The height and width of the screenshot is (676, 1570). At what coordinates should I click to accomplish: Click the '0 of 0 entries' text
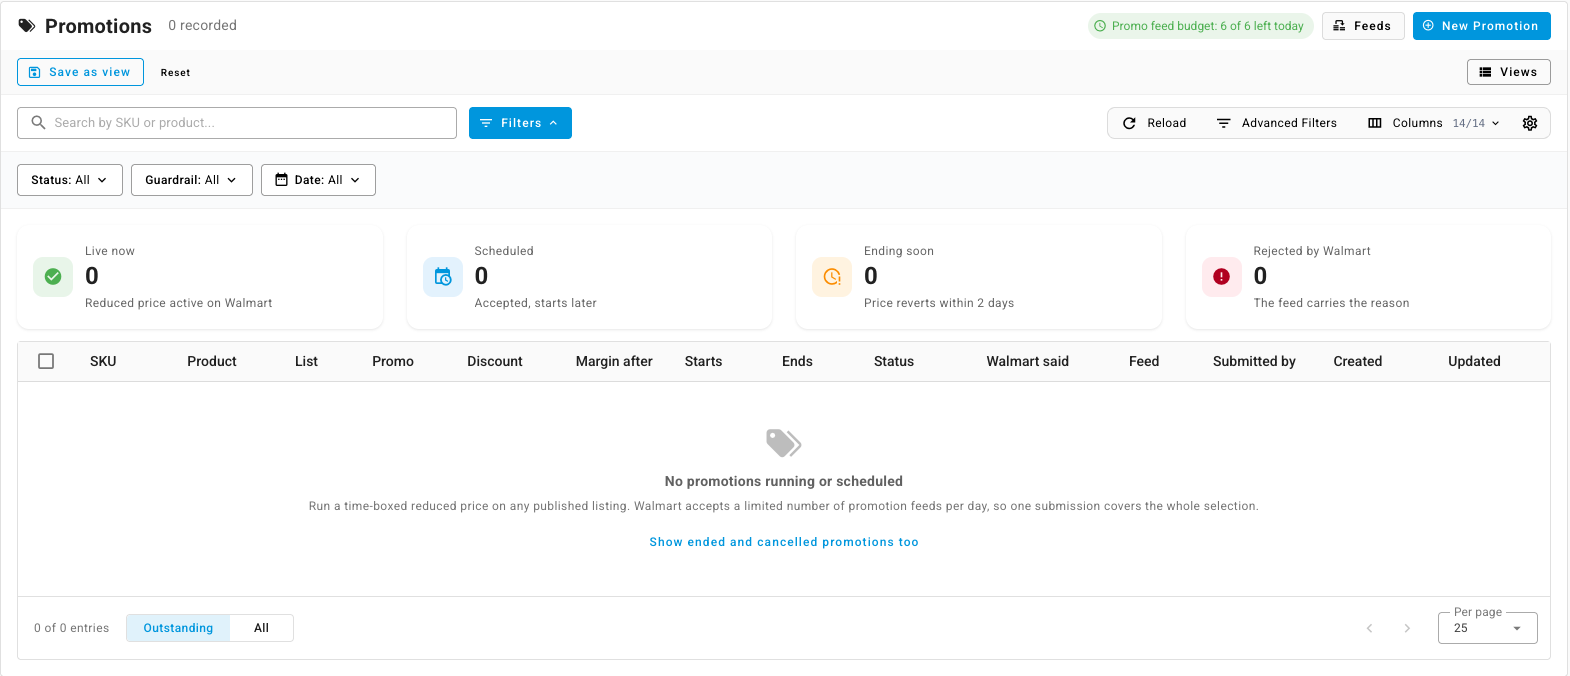click(72, 628)
